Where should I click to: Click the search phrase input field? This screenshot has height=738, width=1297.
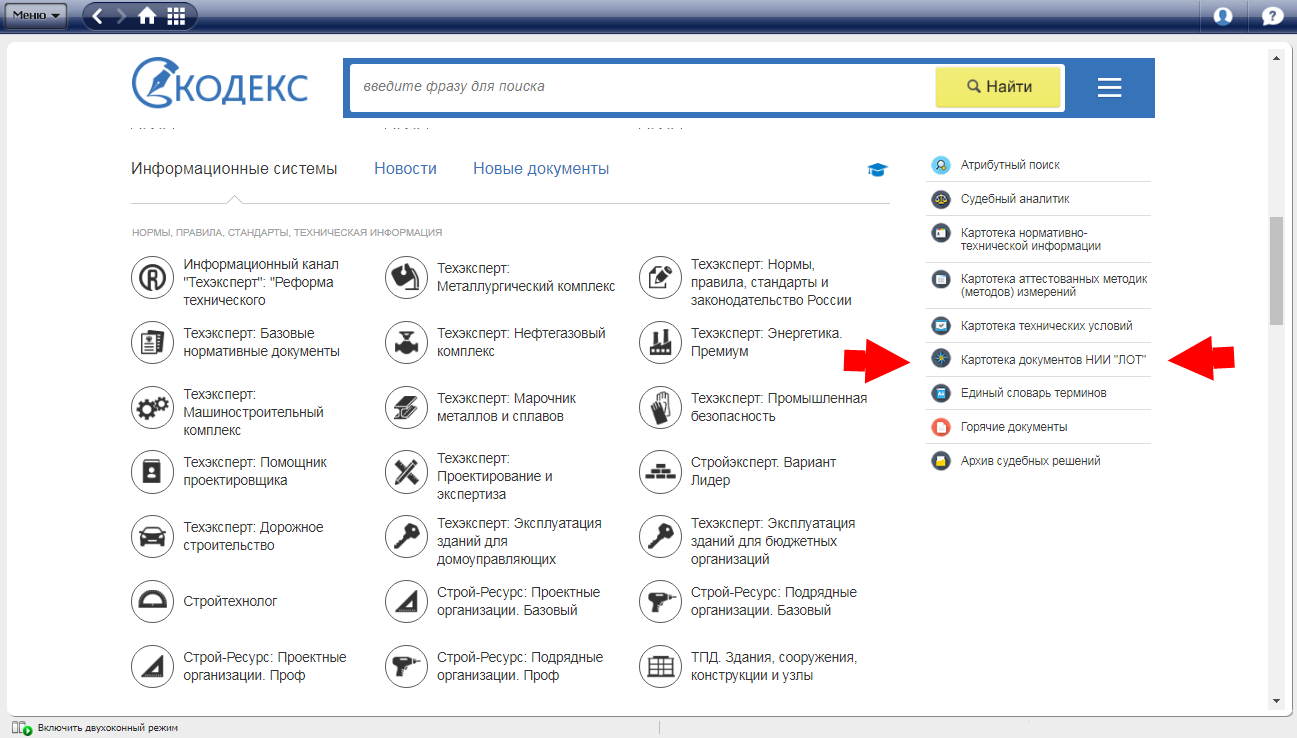pos(640,87)
